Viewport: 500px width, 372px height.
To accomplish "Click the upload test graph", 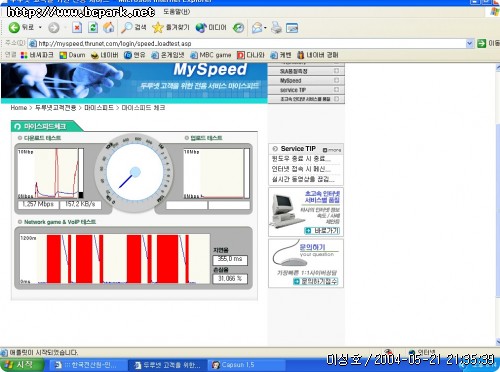I will point(216,174).
